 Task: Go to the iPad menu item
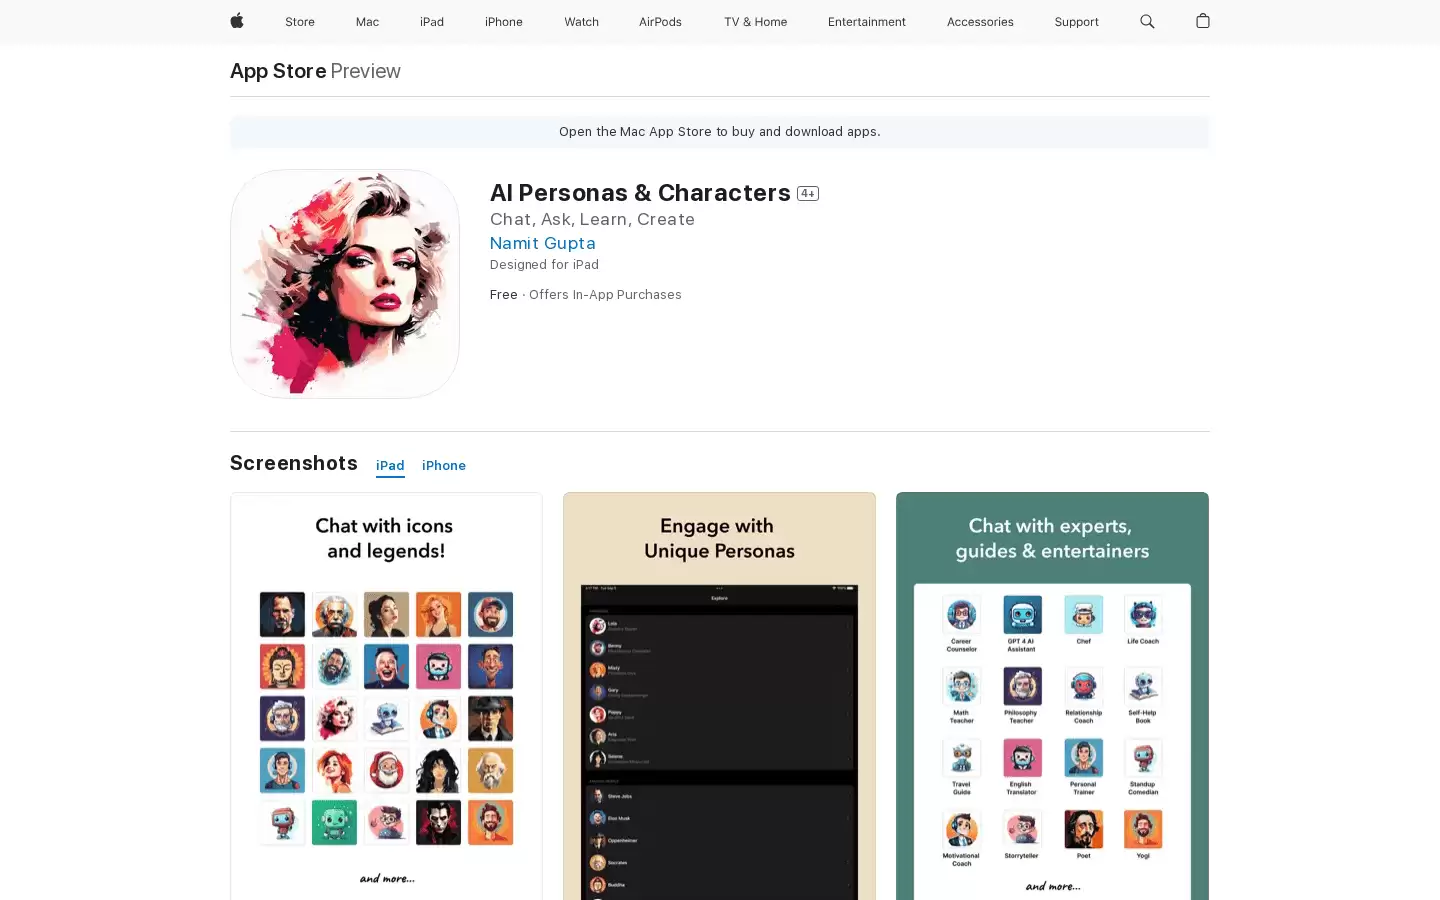[x=432, y=22]
